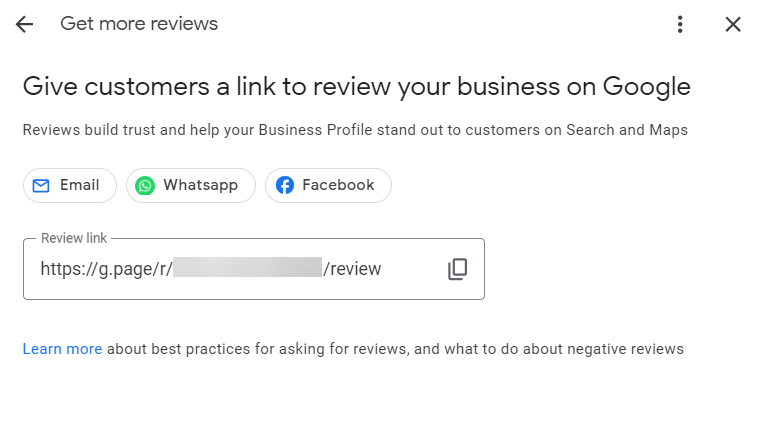
Task: Click the "Reviews build trust" description text
Action: [355, 130]
